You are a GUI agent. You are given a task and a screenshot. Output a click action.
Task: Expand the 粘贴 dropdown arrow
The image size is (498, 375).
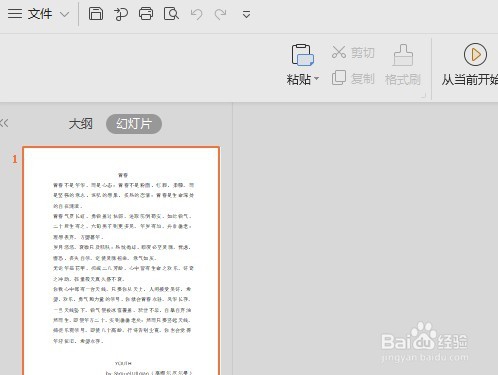pyautogui.click(x=317, y=79)
